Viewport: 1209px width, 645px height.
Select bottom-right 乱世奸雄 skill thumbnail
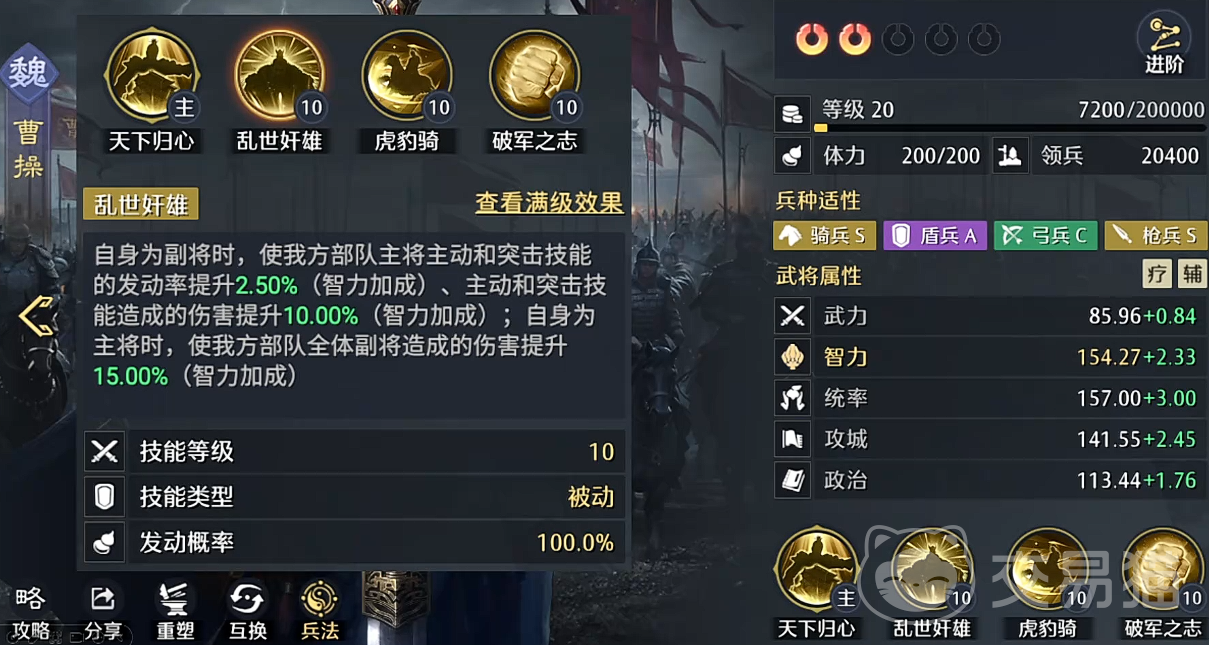coord(931,582)
